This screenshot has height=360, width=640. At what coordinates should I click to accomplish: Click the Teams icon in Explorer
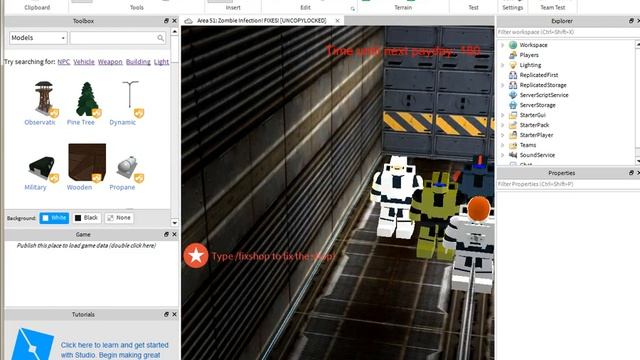coord(513,145)
